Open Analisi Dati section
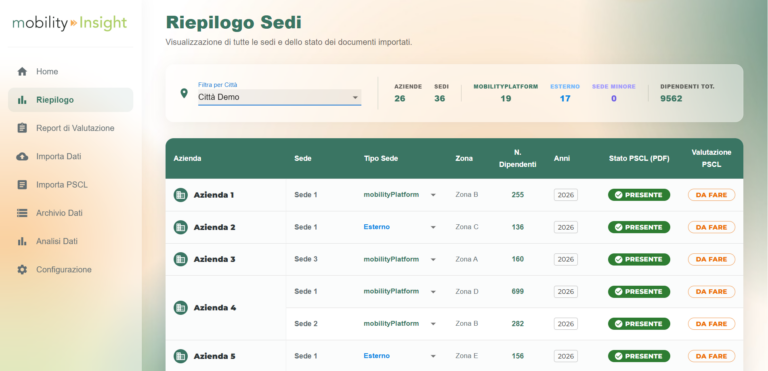 (x=71, y=241)
